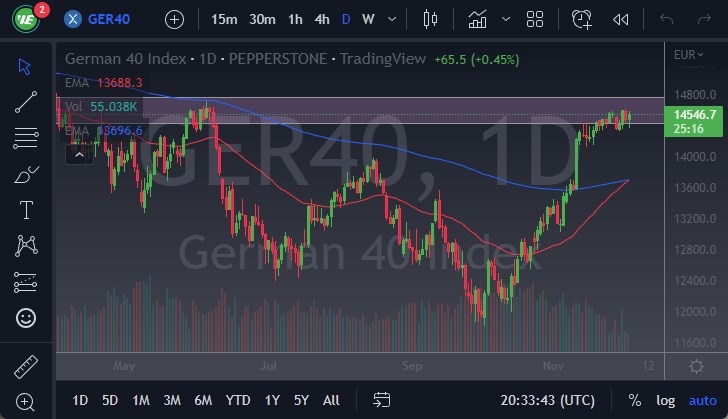The width and height of the screenshot is (728, 419).
Task: Switch to 1h timeframe
Action: coord(295,20)
